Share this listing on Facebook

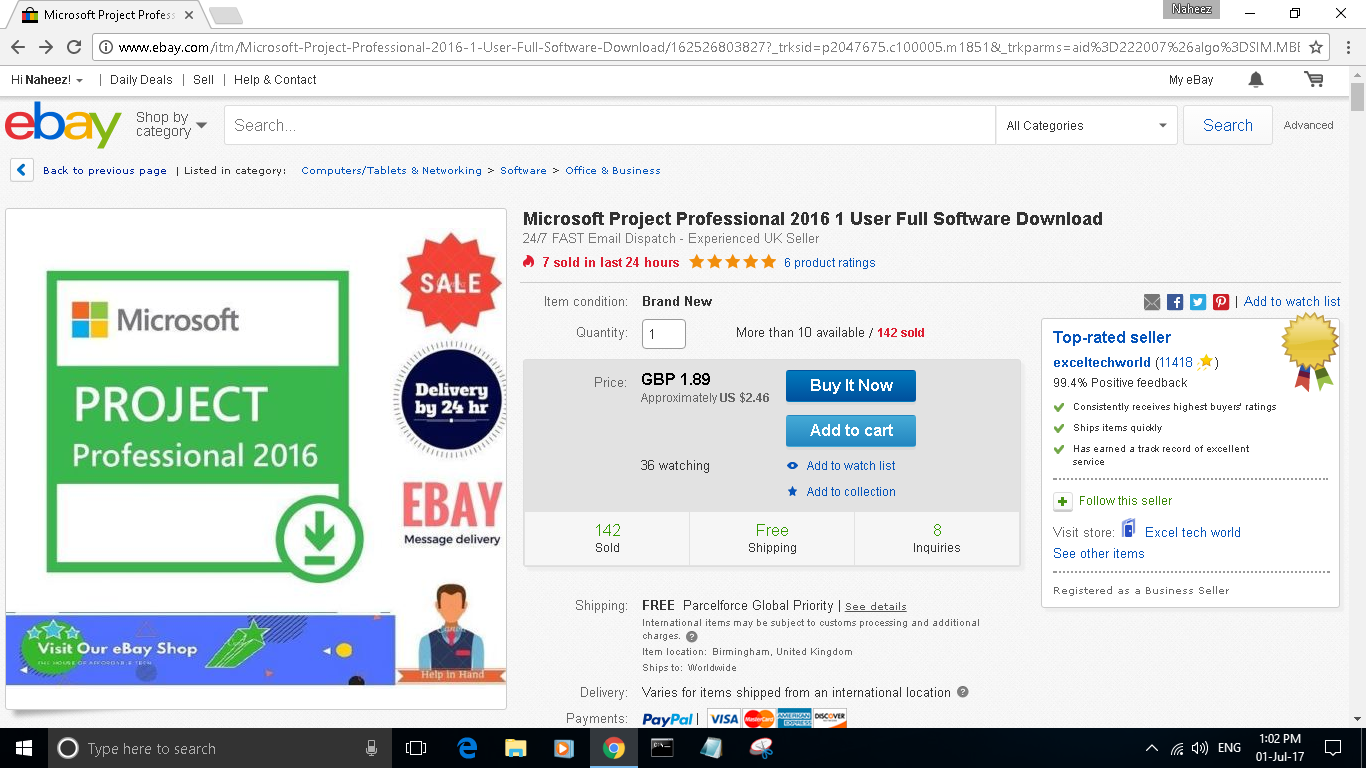[x=1175, y=302]
